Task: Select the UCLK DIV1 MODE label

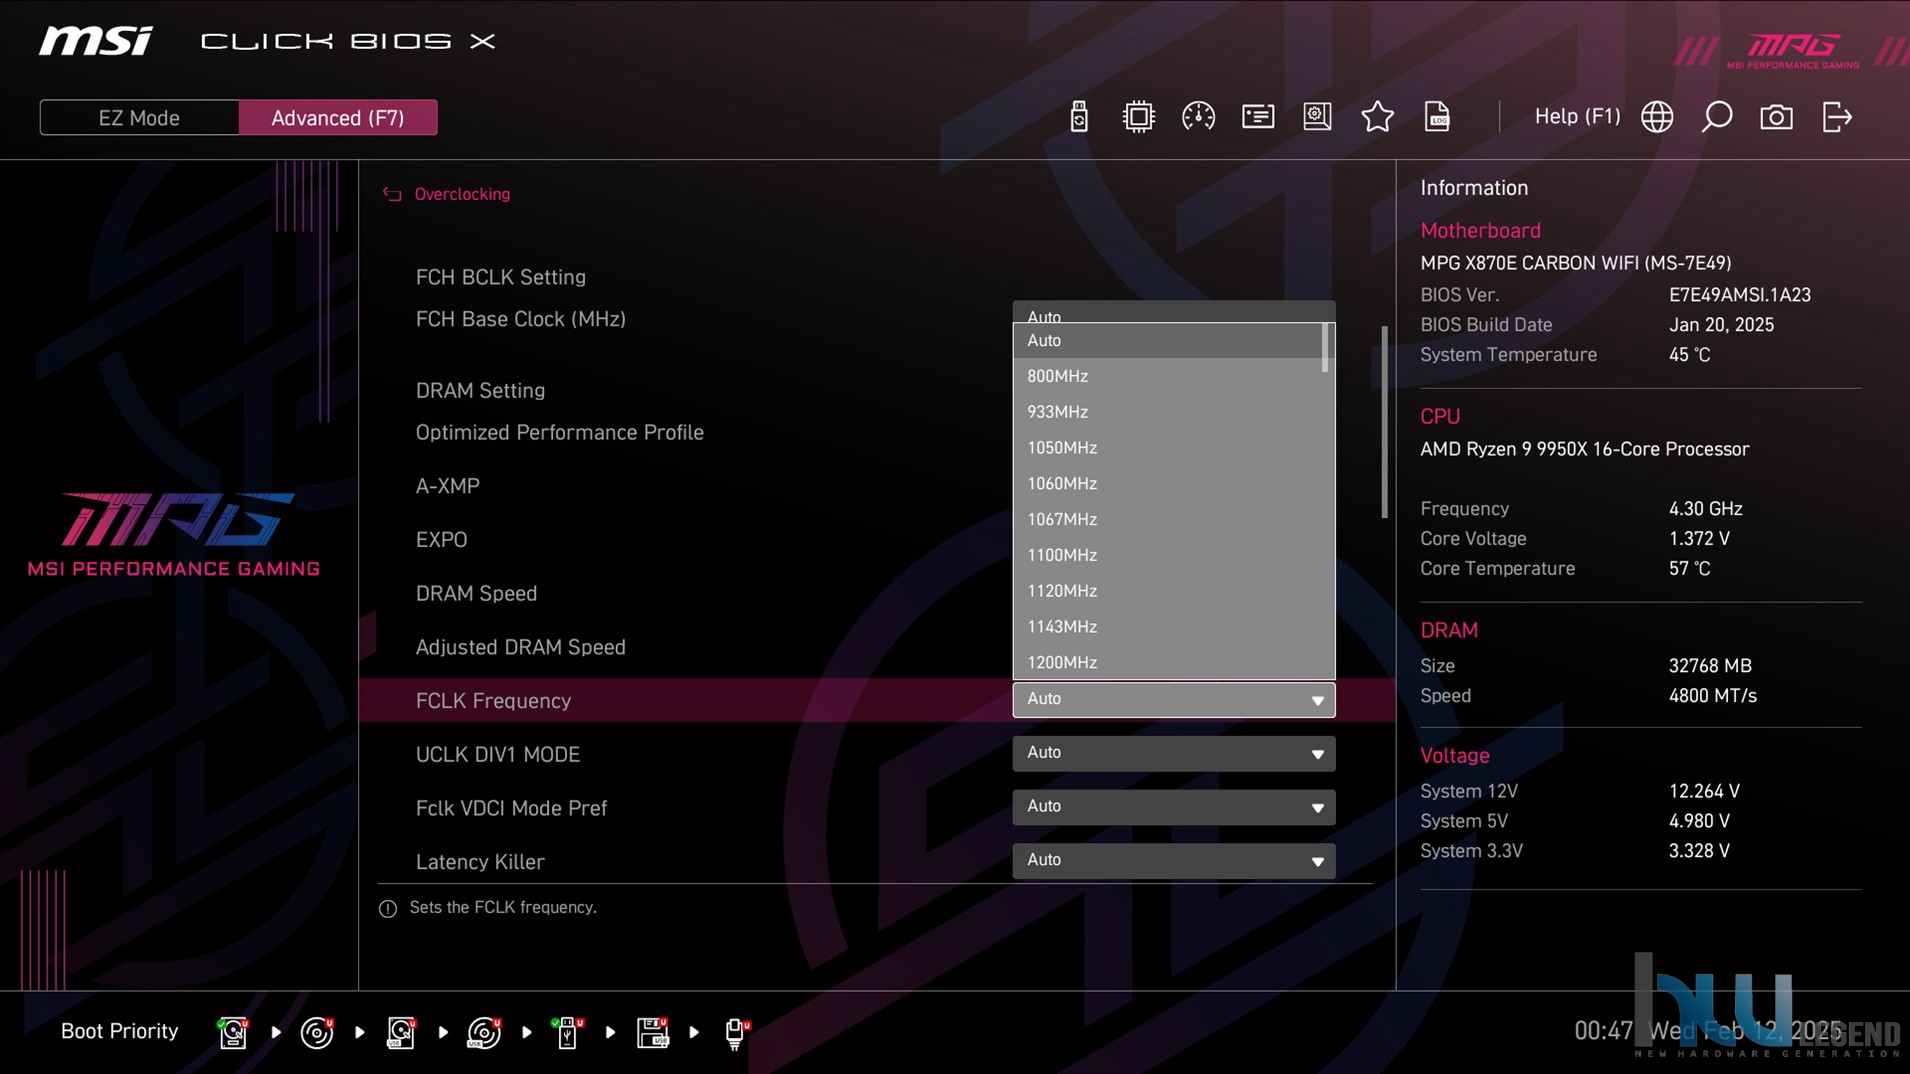Action: pos(497,755)
